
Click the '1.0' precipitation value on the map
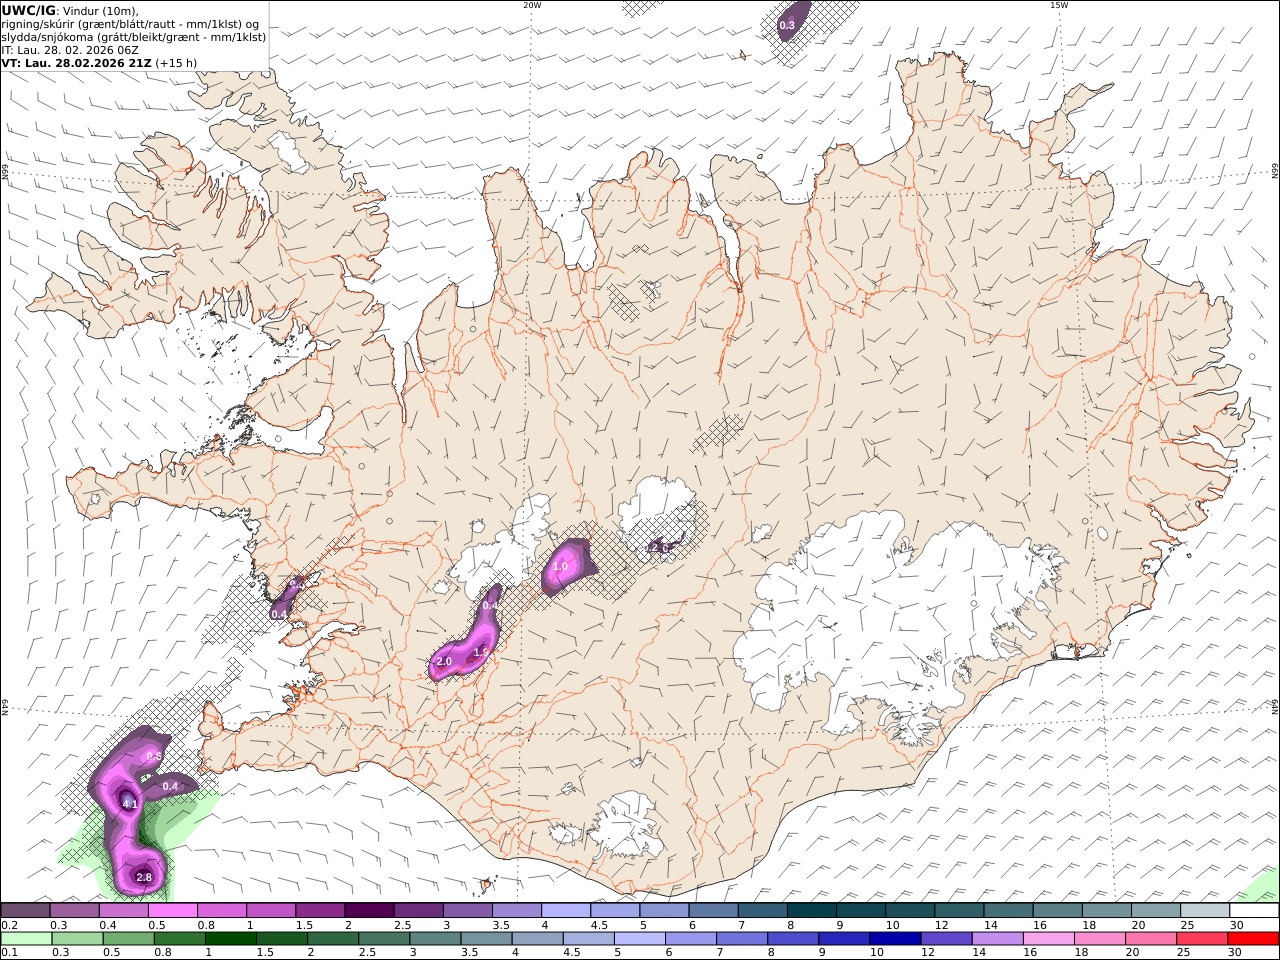point(560,566)
